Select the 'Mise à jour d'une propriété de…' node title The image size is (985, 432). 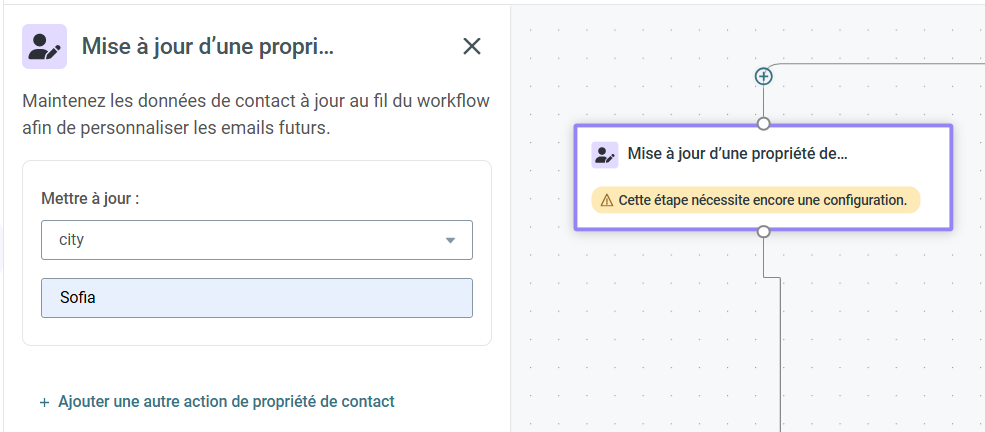[737, 154]
